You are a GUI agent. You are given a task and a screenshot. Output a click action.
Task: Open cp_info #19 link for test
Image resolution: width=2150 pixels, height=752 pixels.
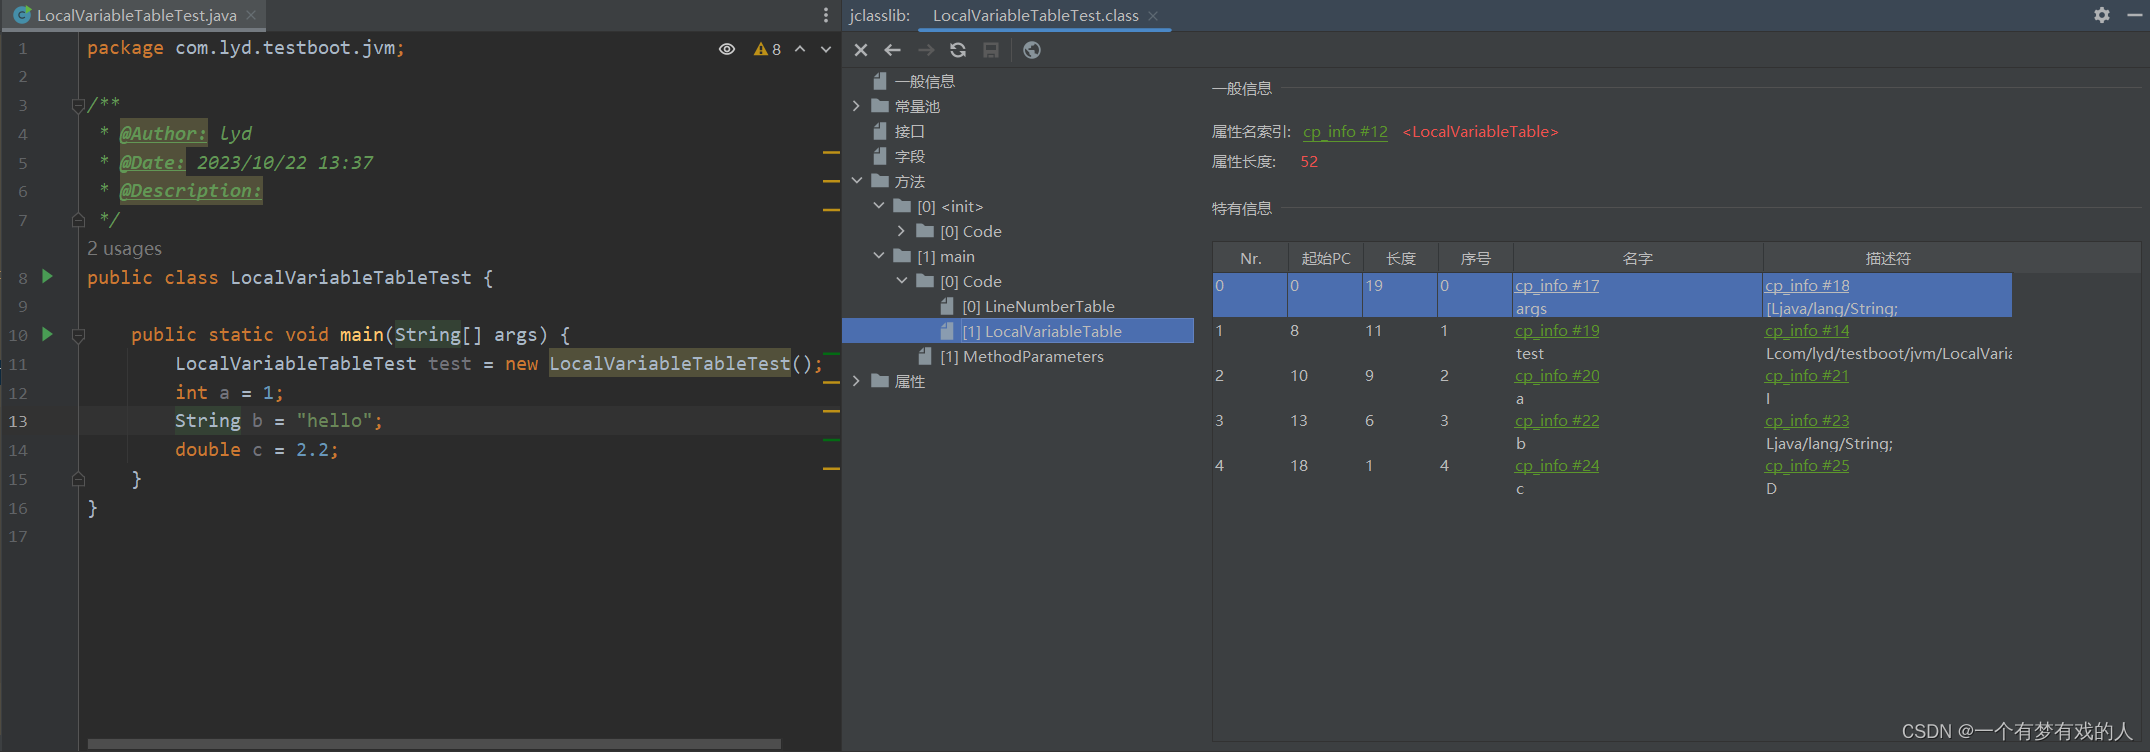pyautogui.click(x=1557, y=331)
